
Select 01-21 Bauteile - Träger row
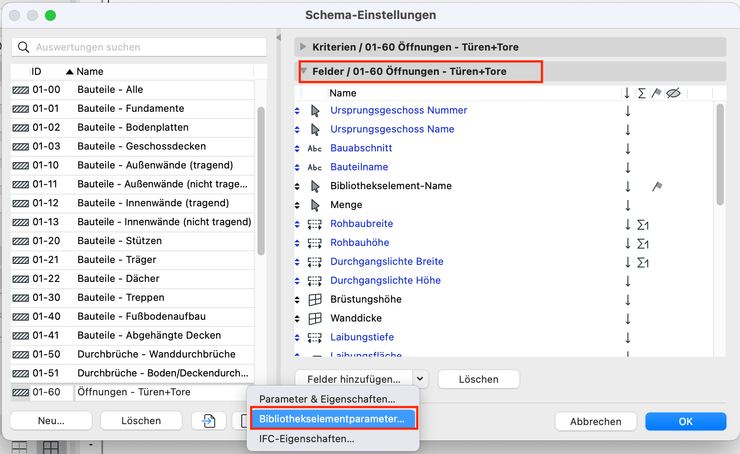coord(132,260)
